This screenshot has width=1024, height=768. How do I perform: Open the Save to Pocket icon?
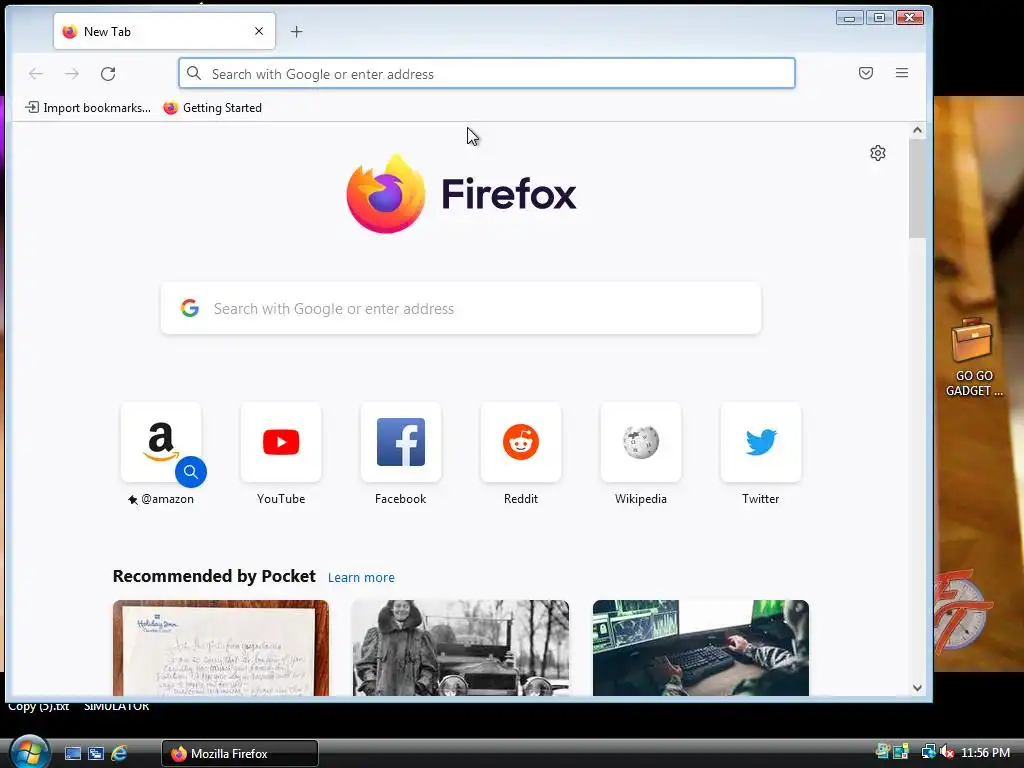tap(866, 73)
